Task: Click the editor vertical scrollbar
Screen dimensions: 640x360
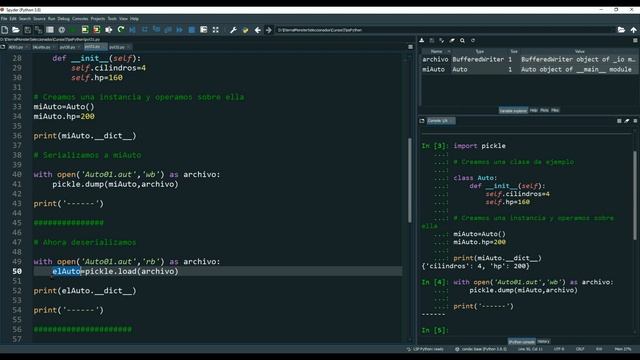Action: point(409,180)
